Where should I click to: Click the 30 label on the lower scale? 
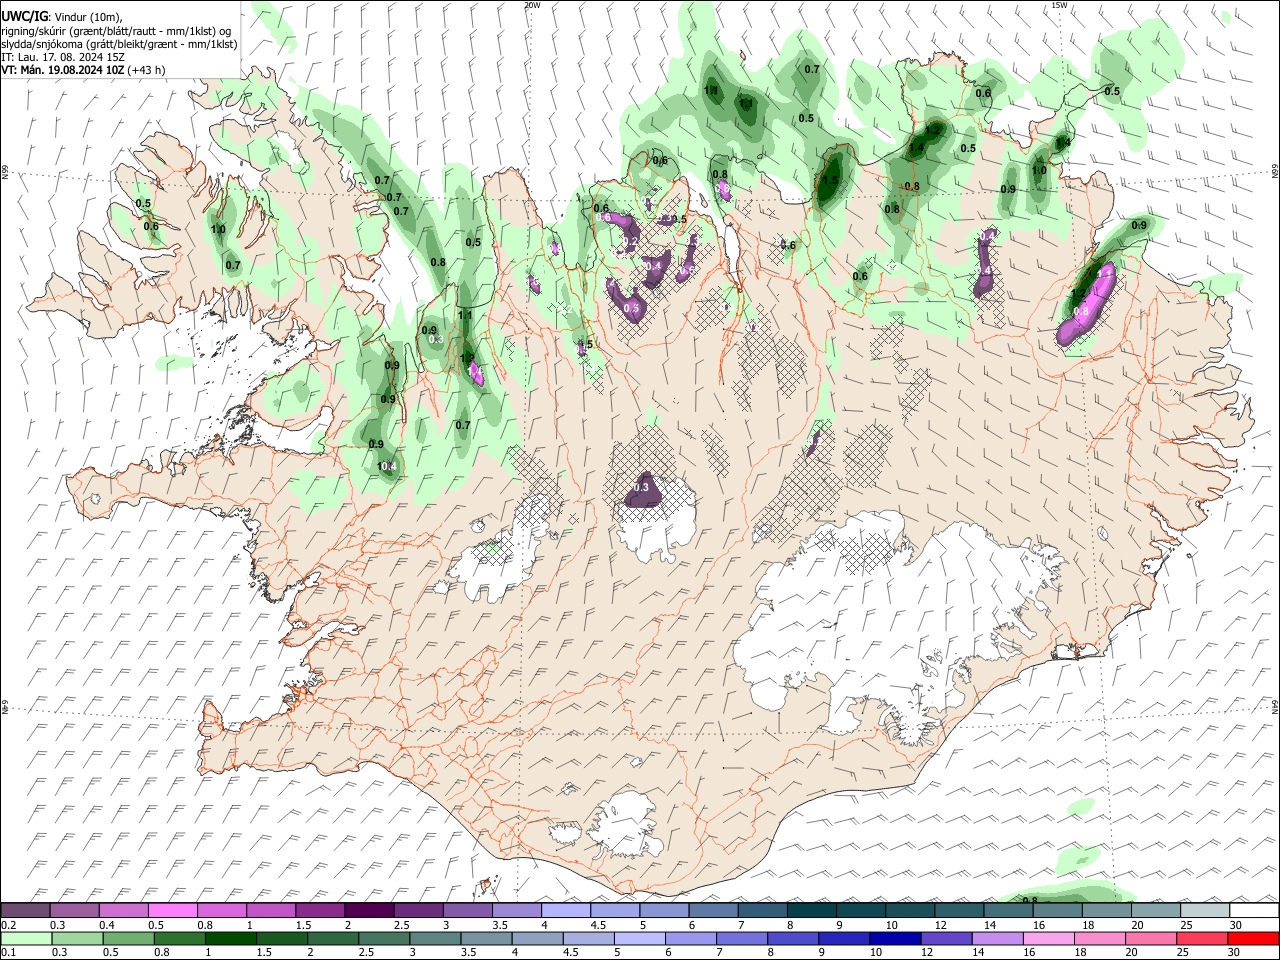[x=1236, y=952]
